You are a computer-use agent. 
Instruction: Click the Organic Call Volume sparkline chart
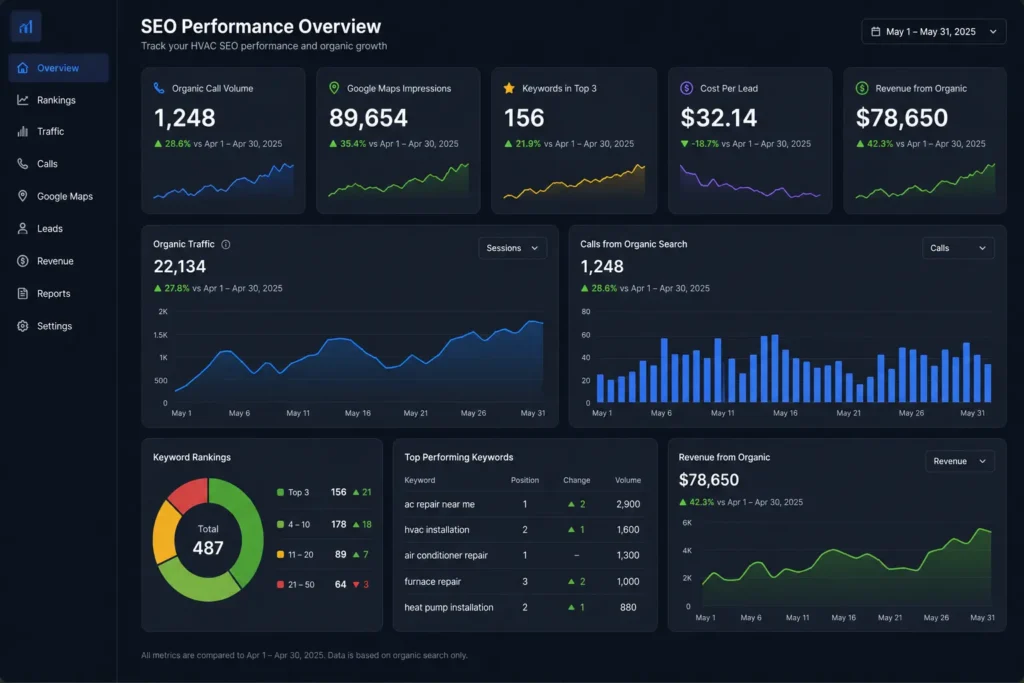click(x=223, y=181)
